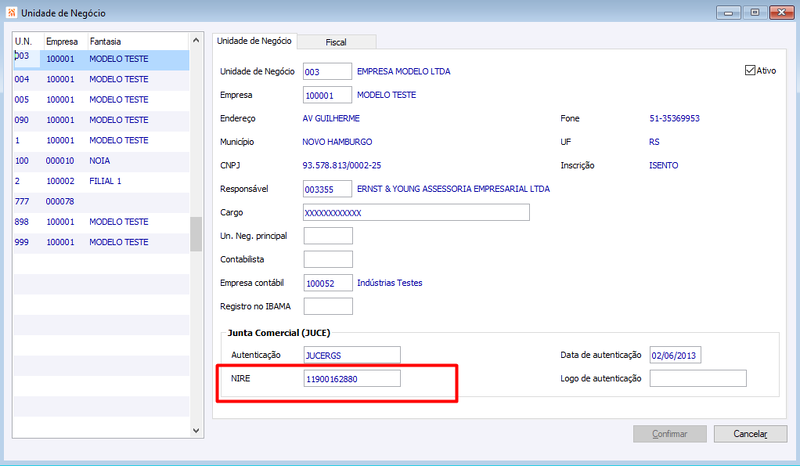Click the Fone value 51-35369953

[x=674, y=118]
